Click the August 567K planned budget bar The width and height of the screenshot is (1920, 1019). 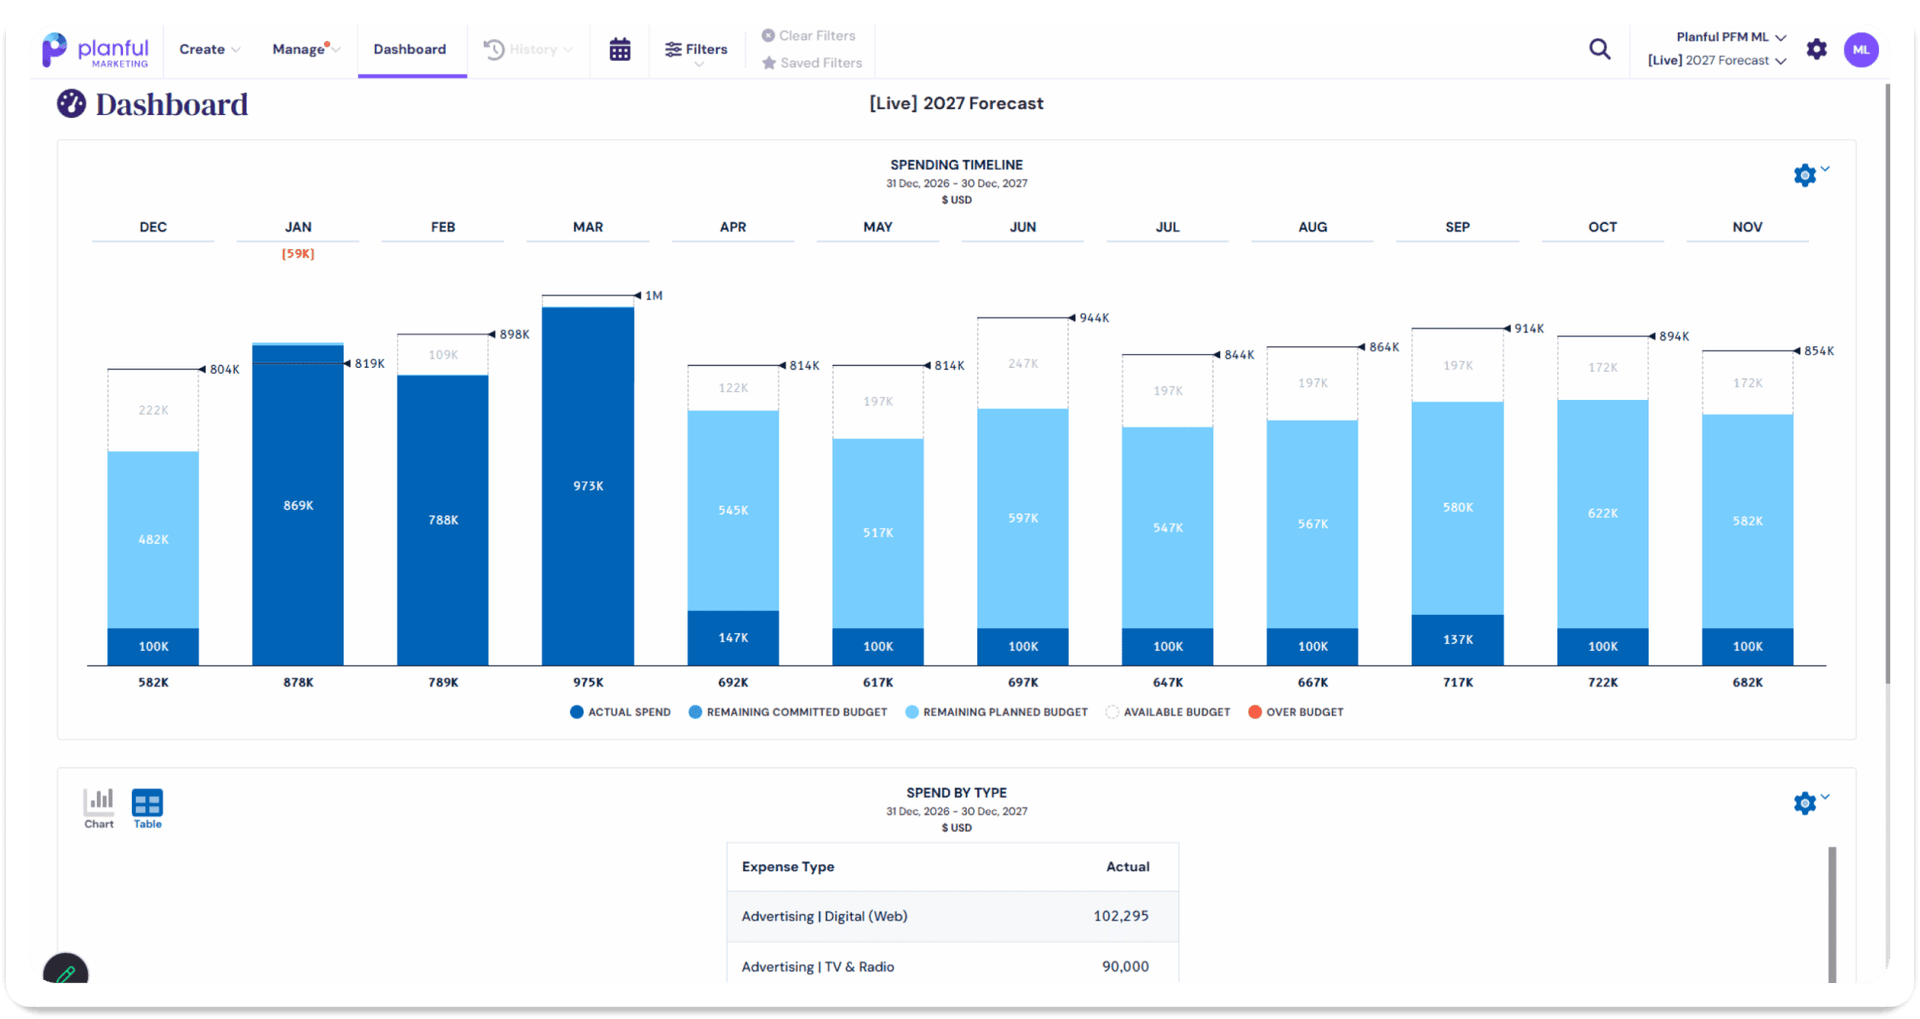click(1312, 524)
